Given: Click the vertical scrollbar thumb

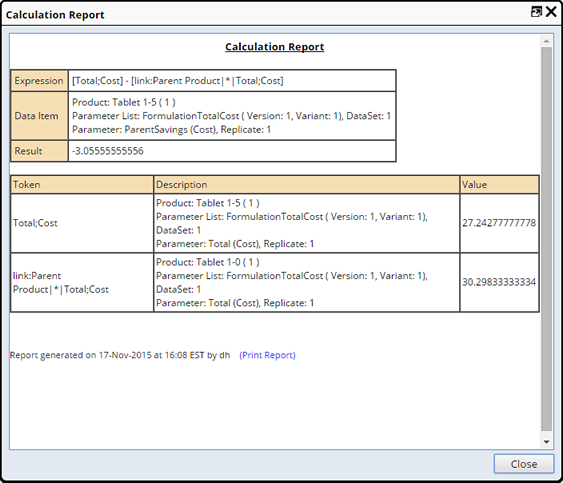Looking at the screenshot, I should [546, 239].
